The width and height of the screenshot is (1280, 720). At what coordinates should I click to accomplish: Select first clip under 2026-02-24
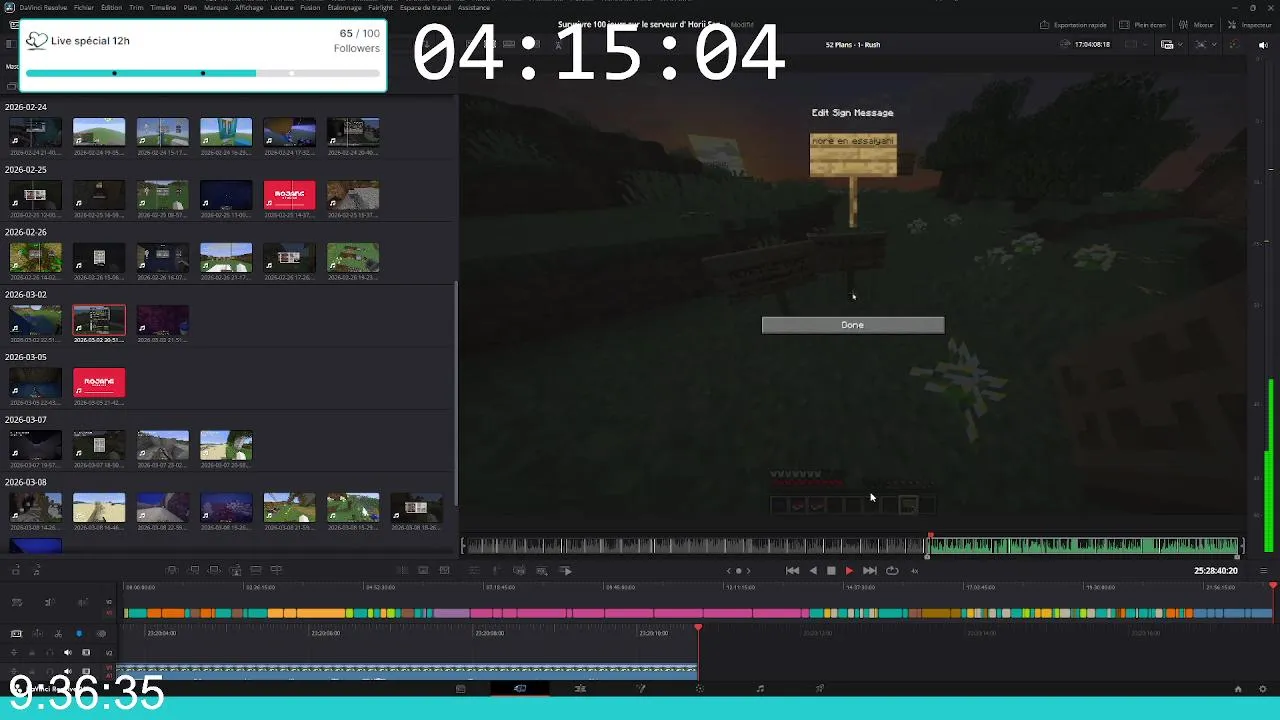pyautogui.click(x=35, y=133)
